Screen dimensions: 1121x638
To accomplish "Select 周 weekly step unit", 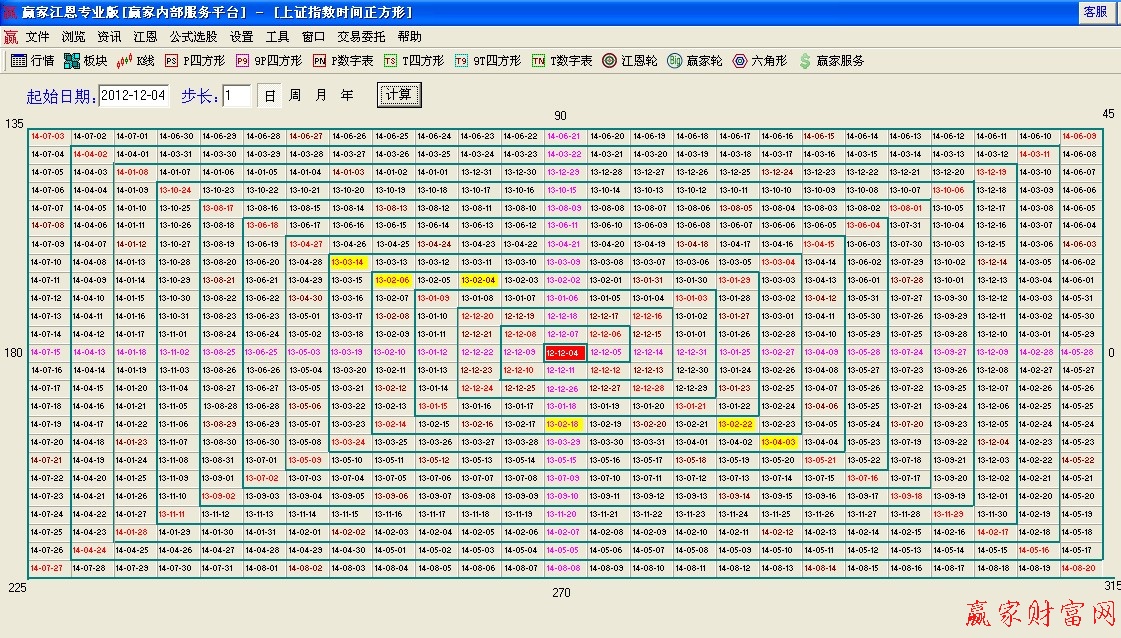I will [293, 95].
